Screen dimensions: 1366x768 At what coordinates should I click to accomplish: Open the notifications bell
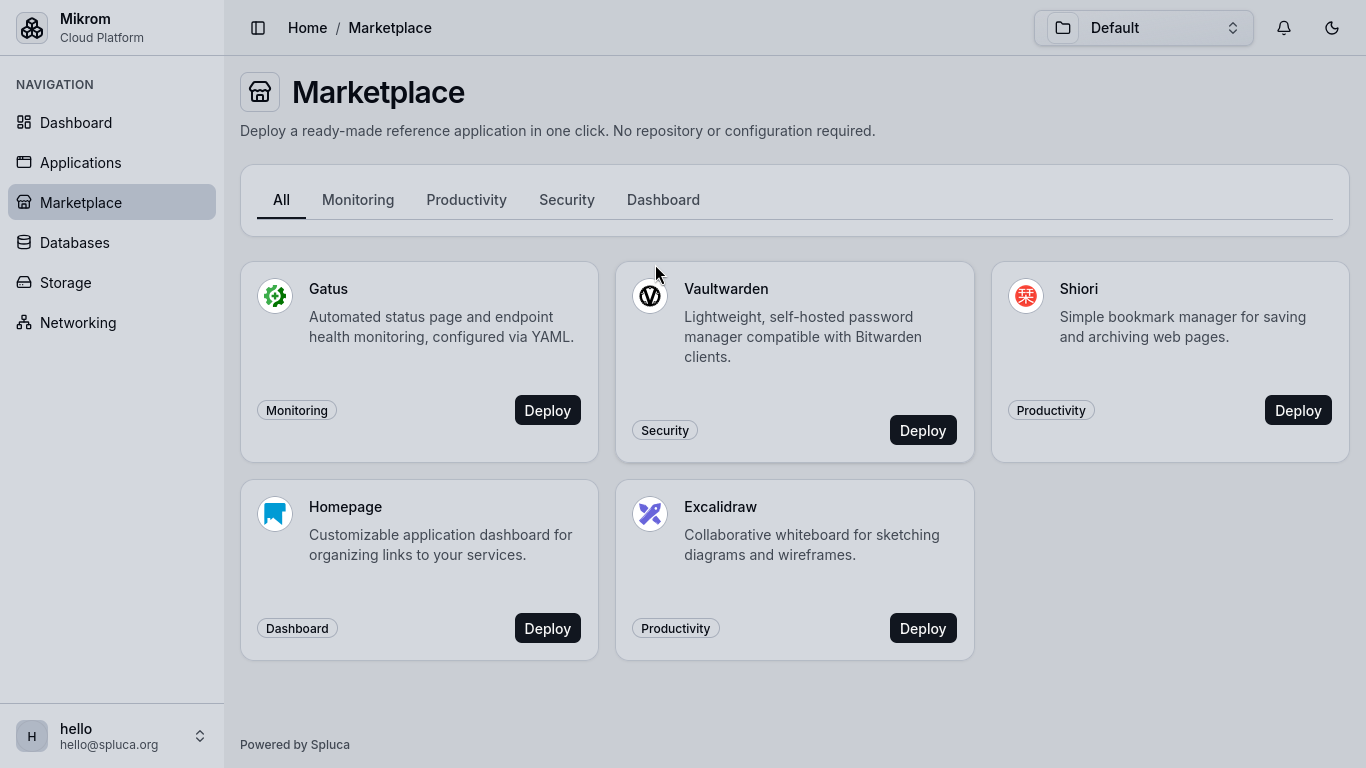click(x=1284, y=28)
